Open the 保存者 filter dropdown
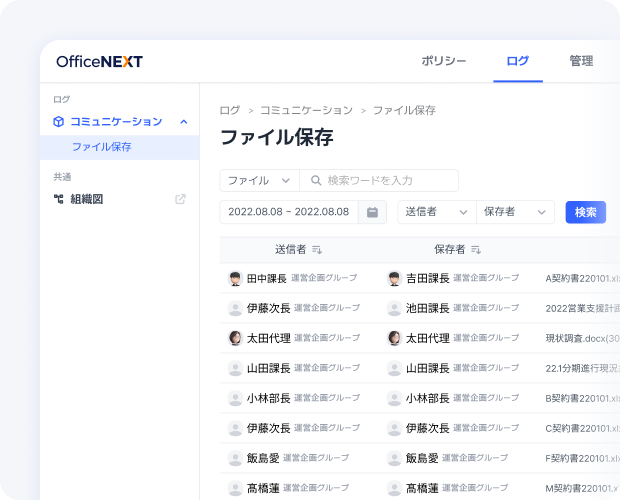The height and width of the screenshot is (500, 620). click(x=515, y=212)
